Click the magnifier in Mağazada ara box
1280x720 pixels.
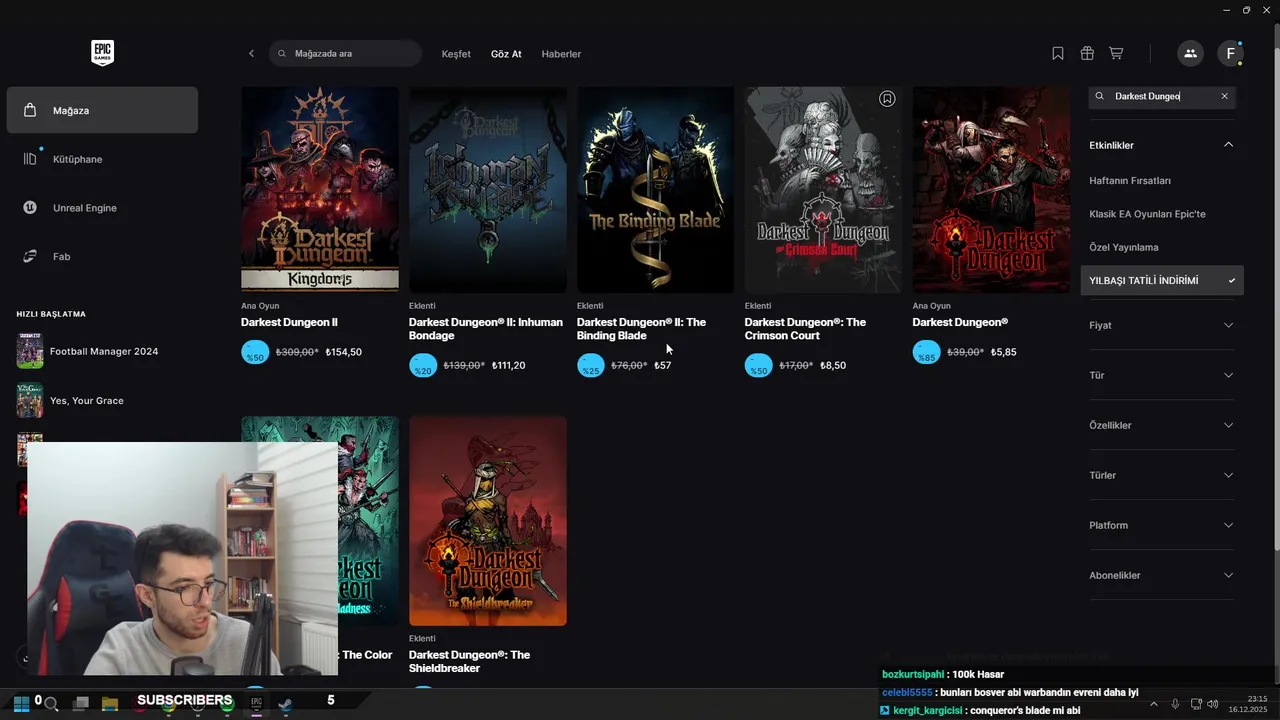(282, 54)
